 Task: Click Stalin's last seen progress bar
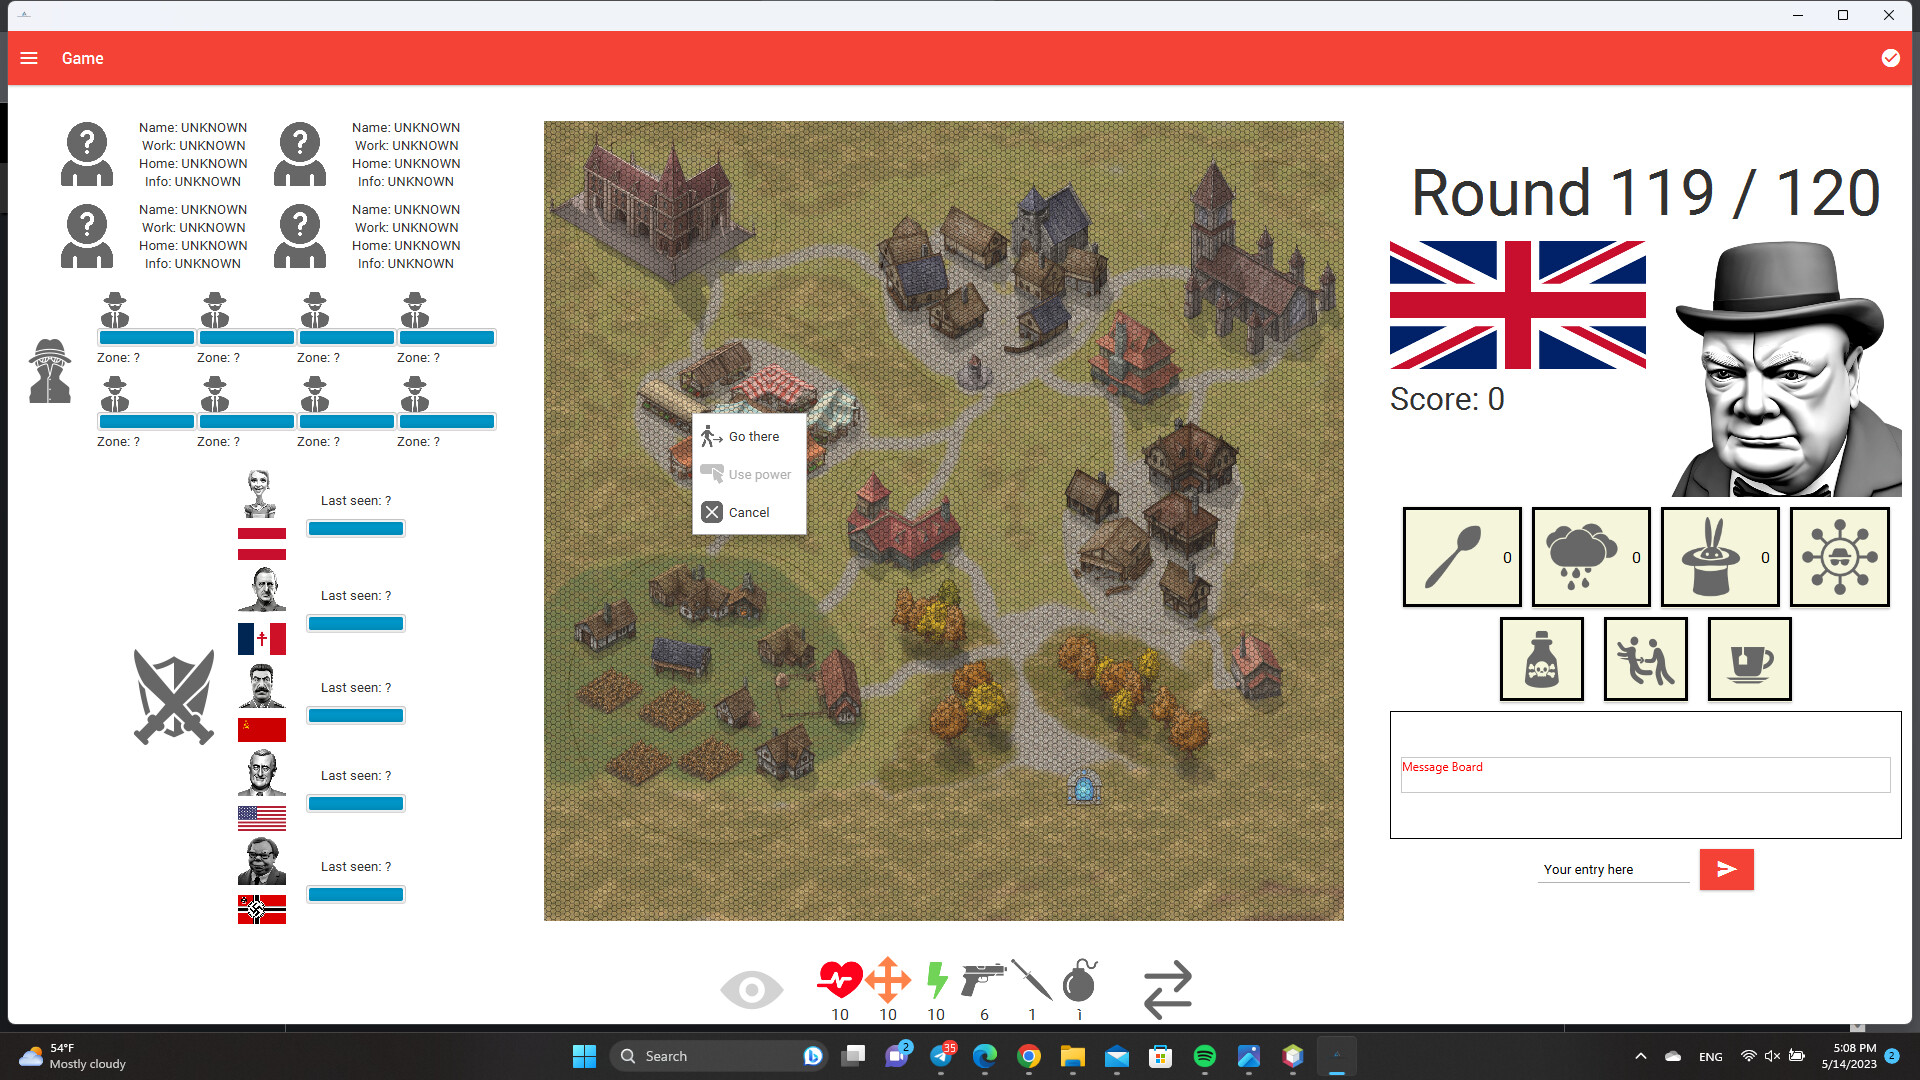355,714
